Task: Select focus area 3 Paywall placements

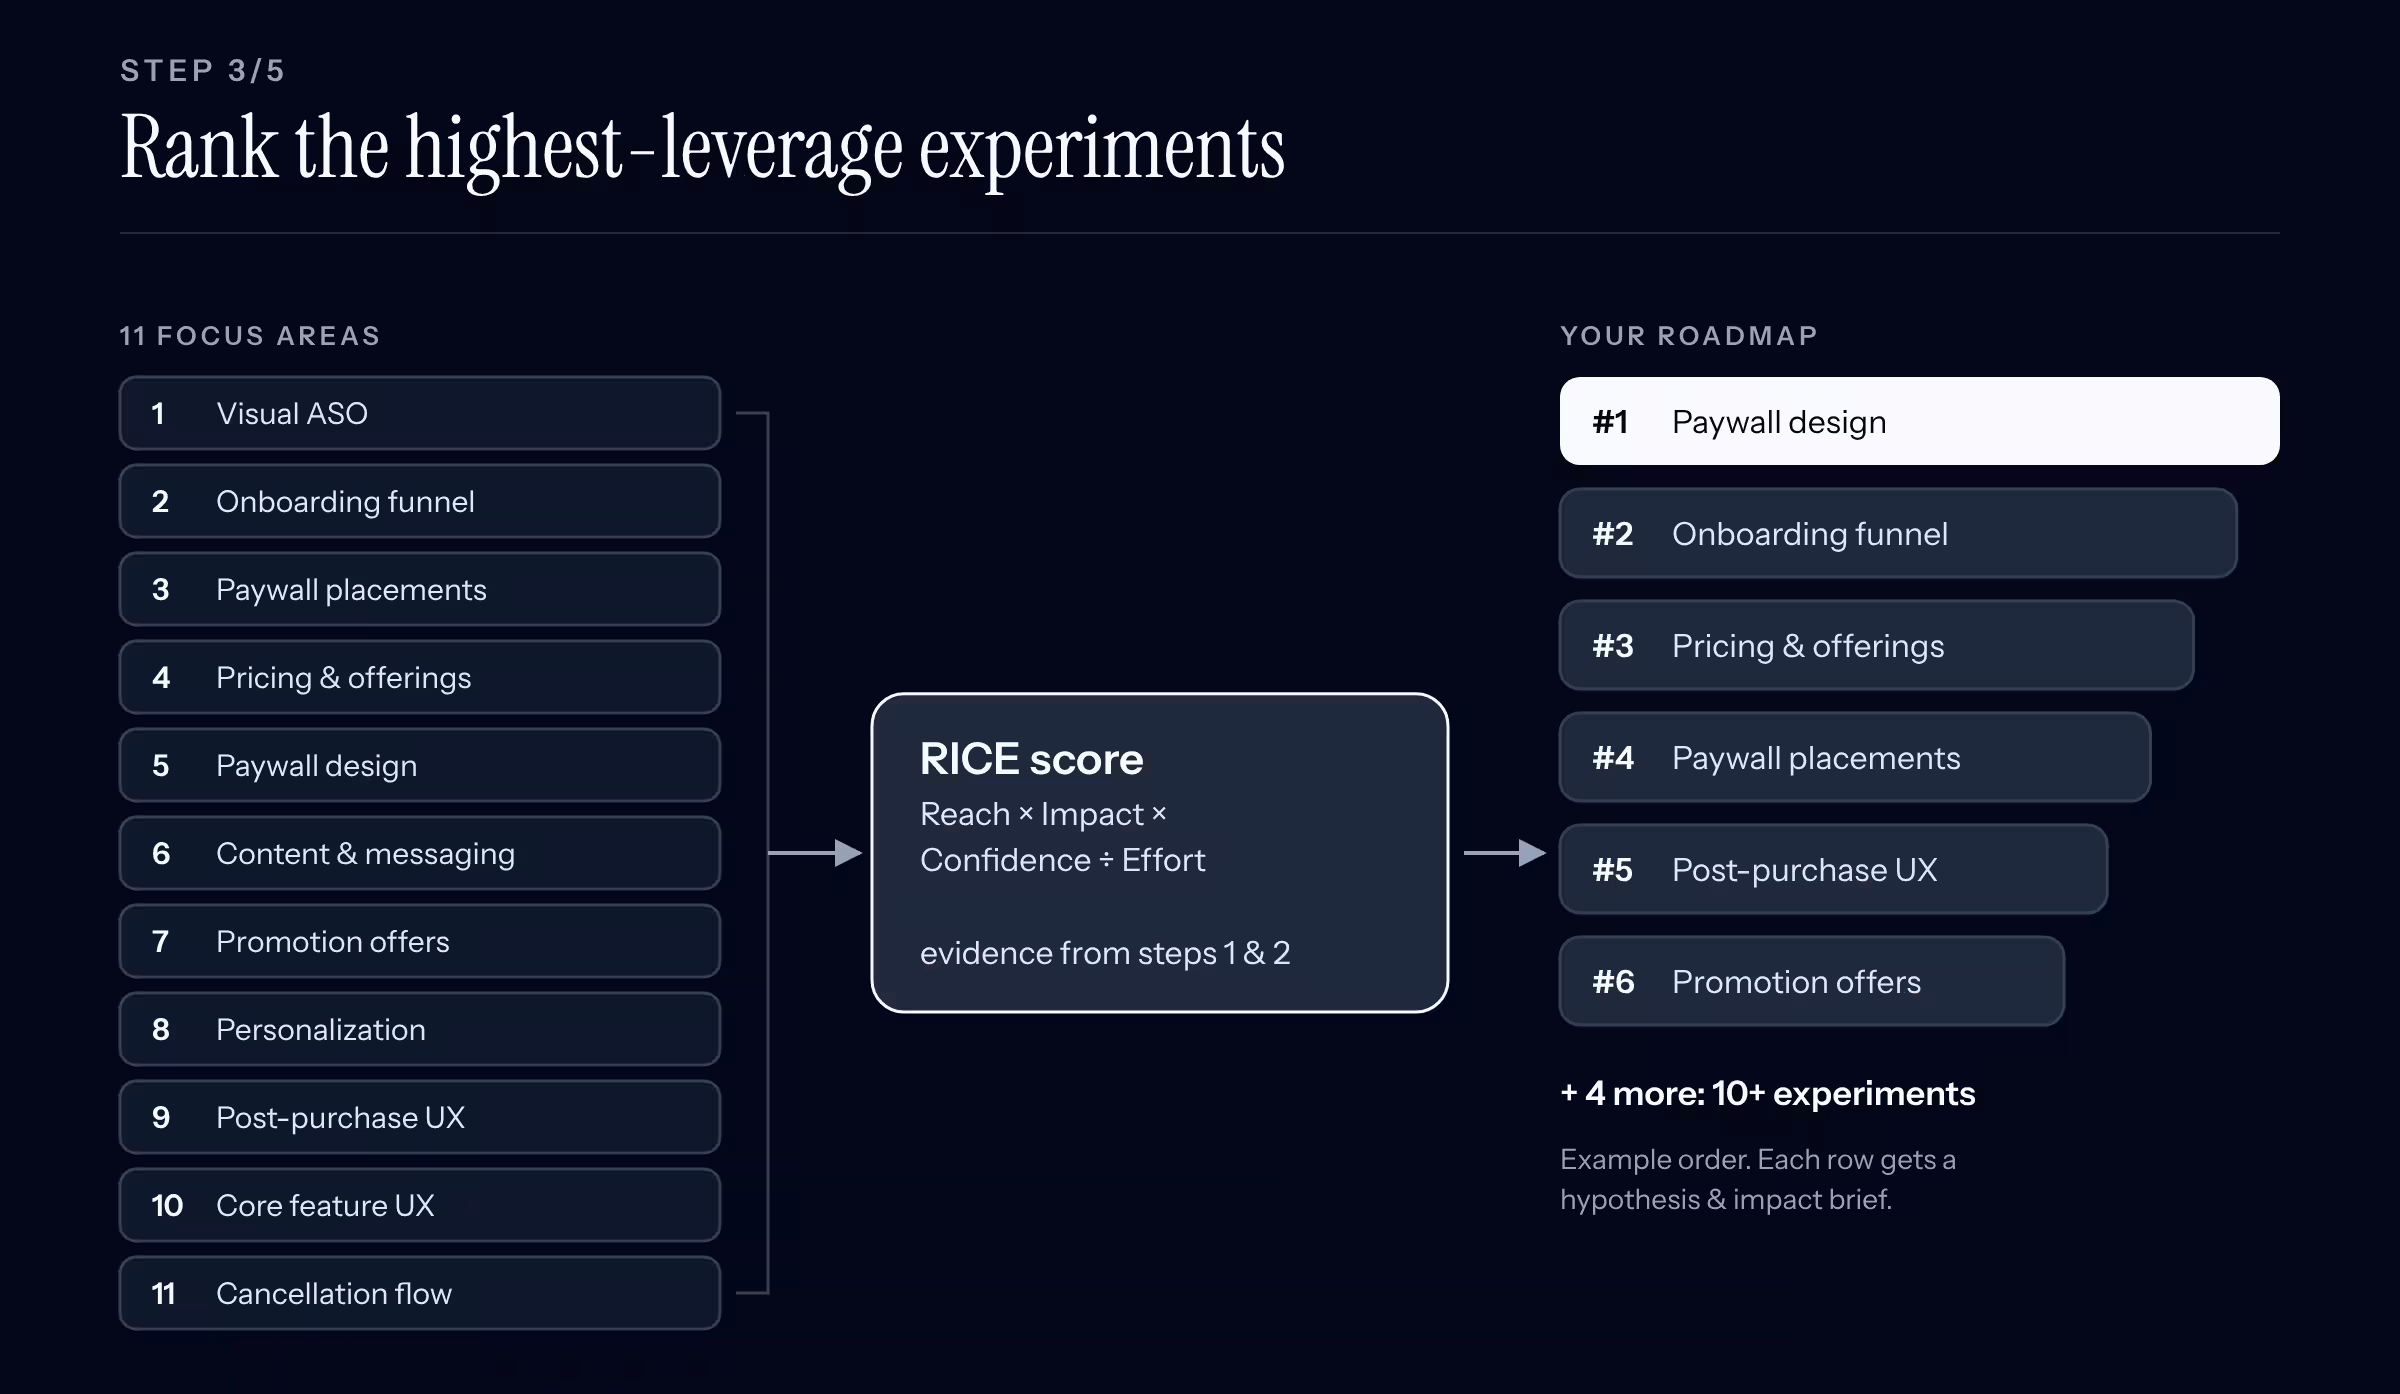Action: (x=420, y=589)
